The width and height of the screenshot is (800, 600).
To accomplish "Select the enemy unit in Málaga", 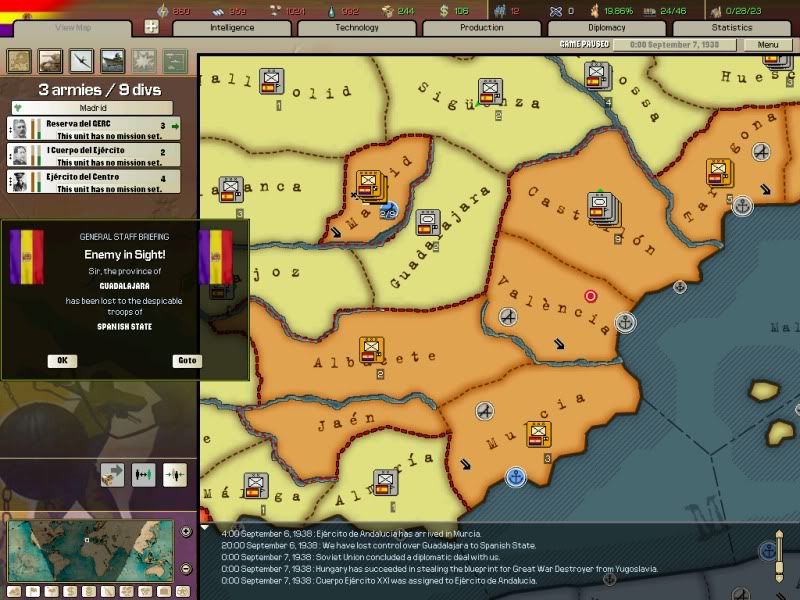I will [x=256, y=486].
